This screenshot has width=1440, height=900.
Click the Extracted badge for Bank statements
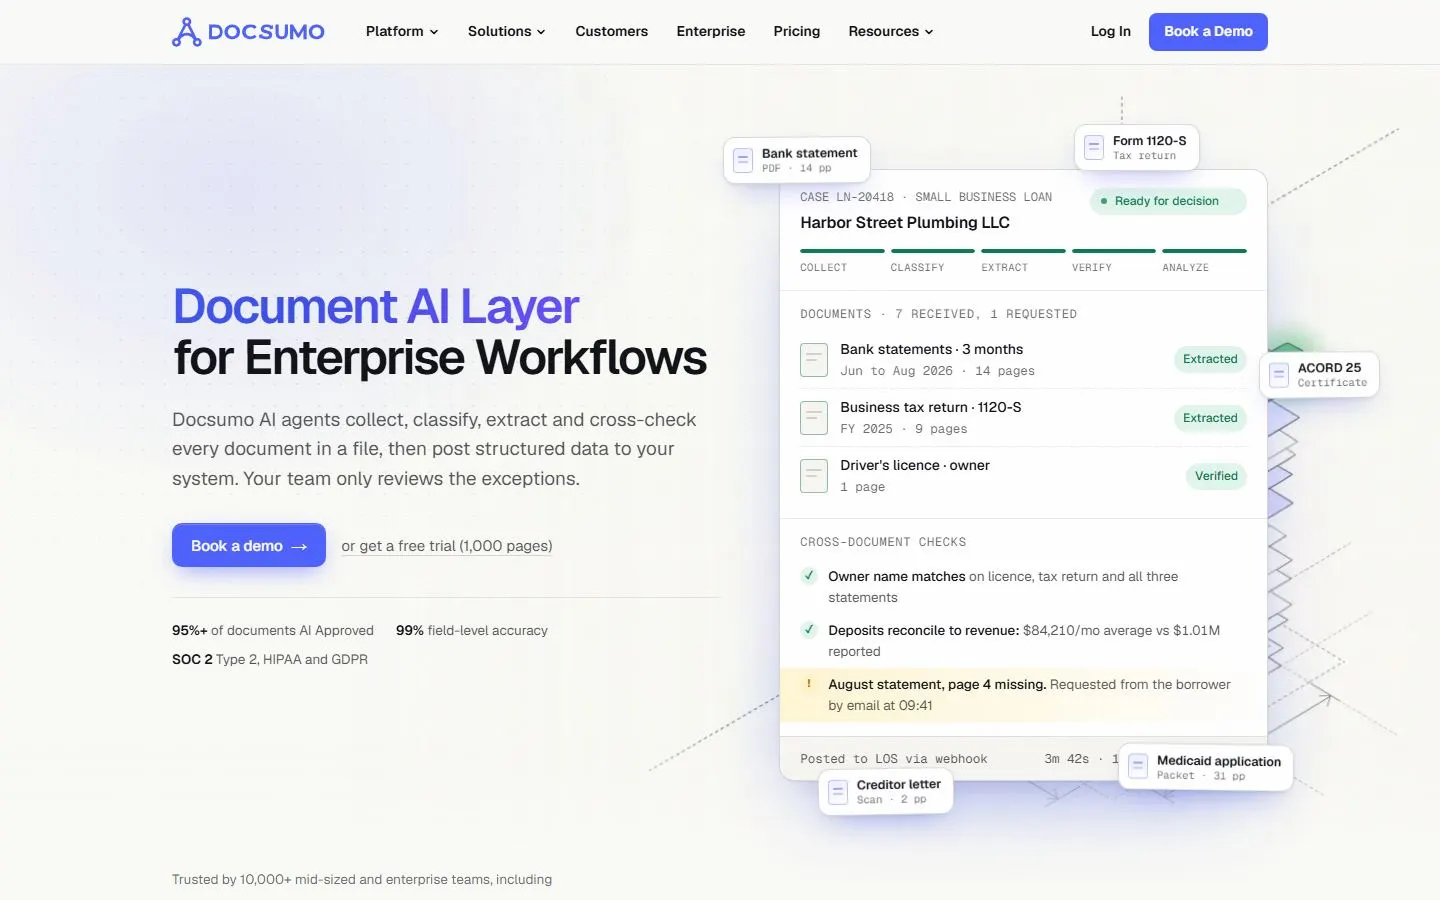[1210, 359]
